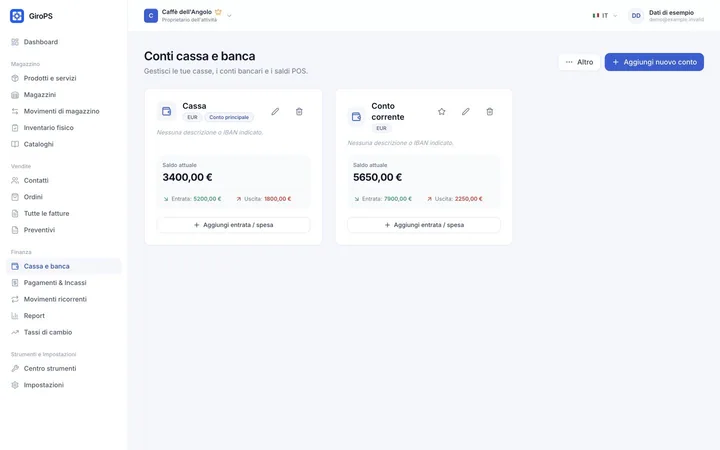Open Contatti in the sidebar

(64, 180)
